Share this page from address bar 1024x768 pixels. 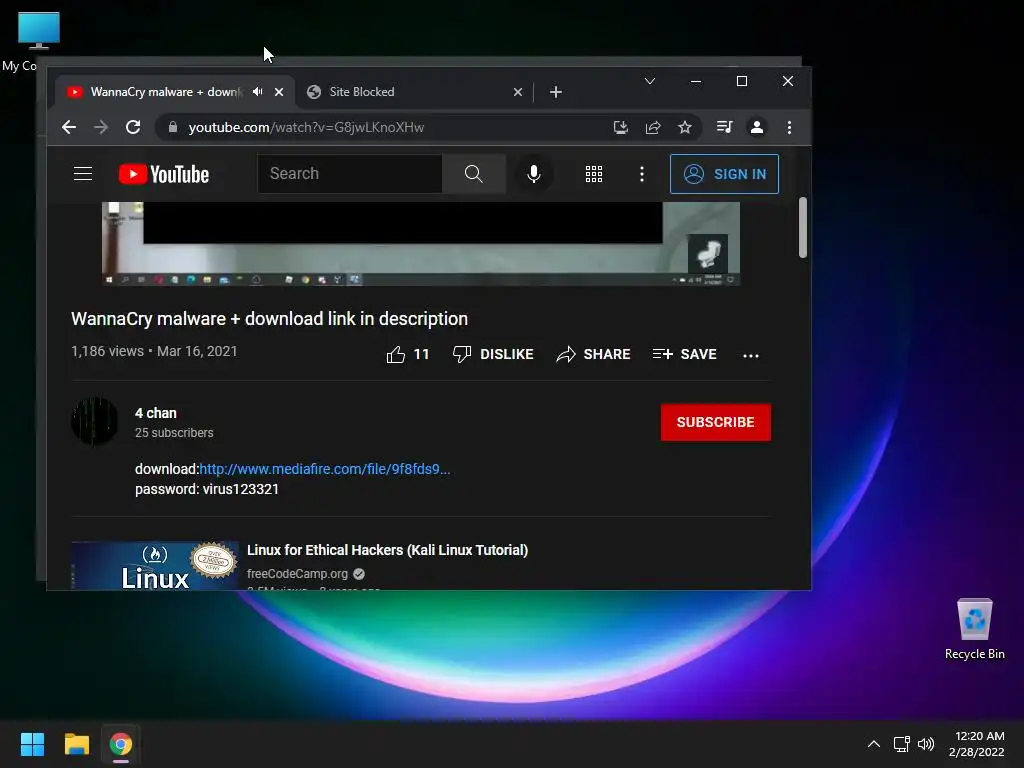(x=653, y=127)
